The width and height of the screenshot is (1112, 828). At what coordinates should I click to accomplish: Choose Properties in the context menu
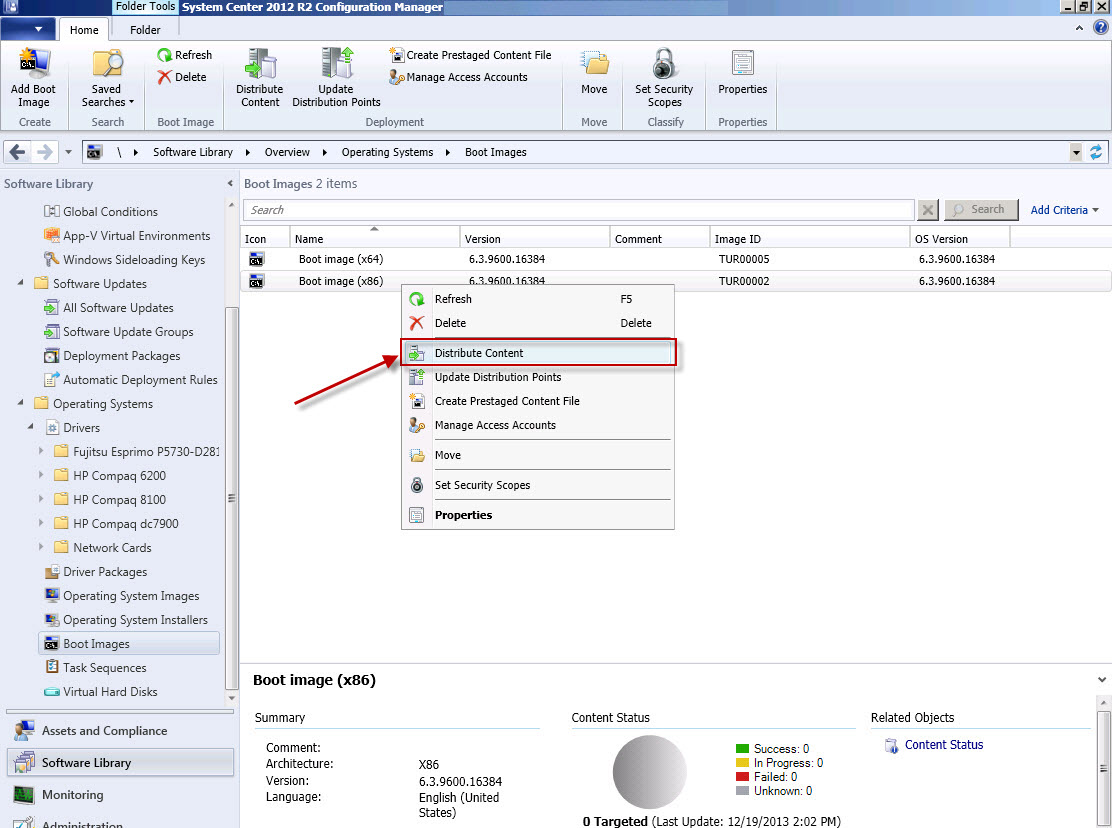(538, 515)
